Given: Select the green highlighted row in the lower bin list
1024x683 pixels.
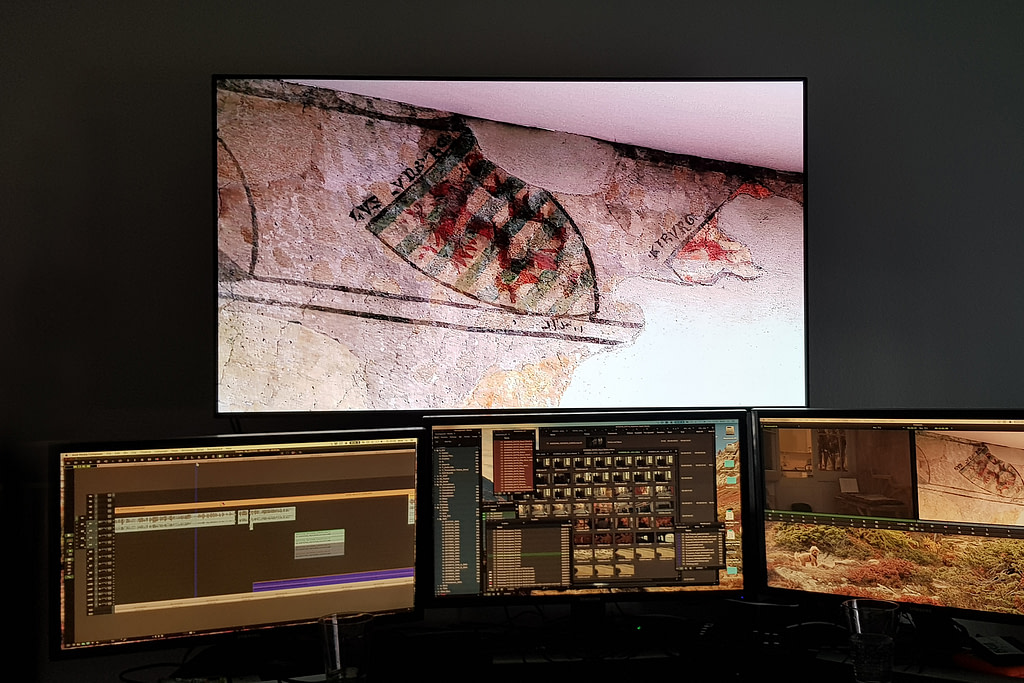Looking at the screenshot, I should pos(525,553).
